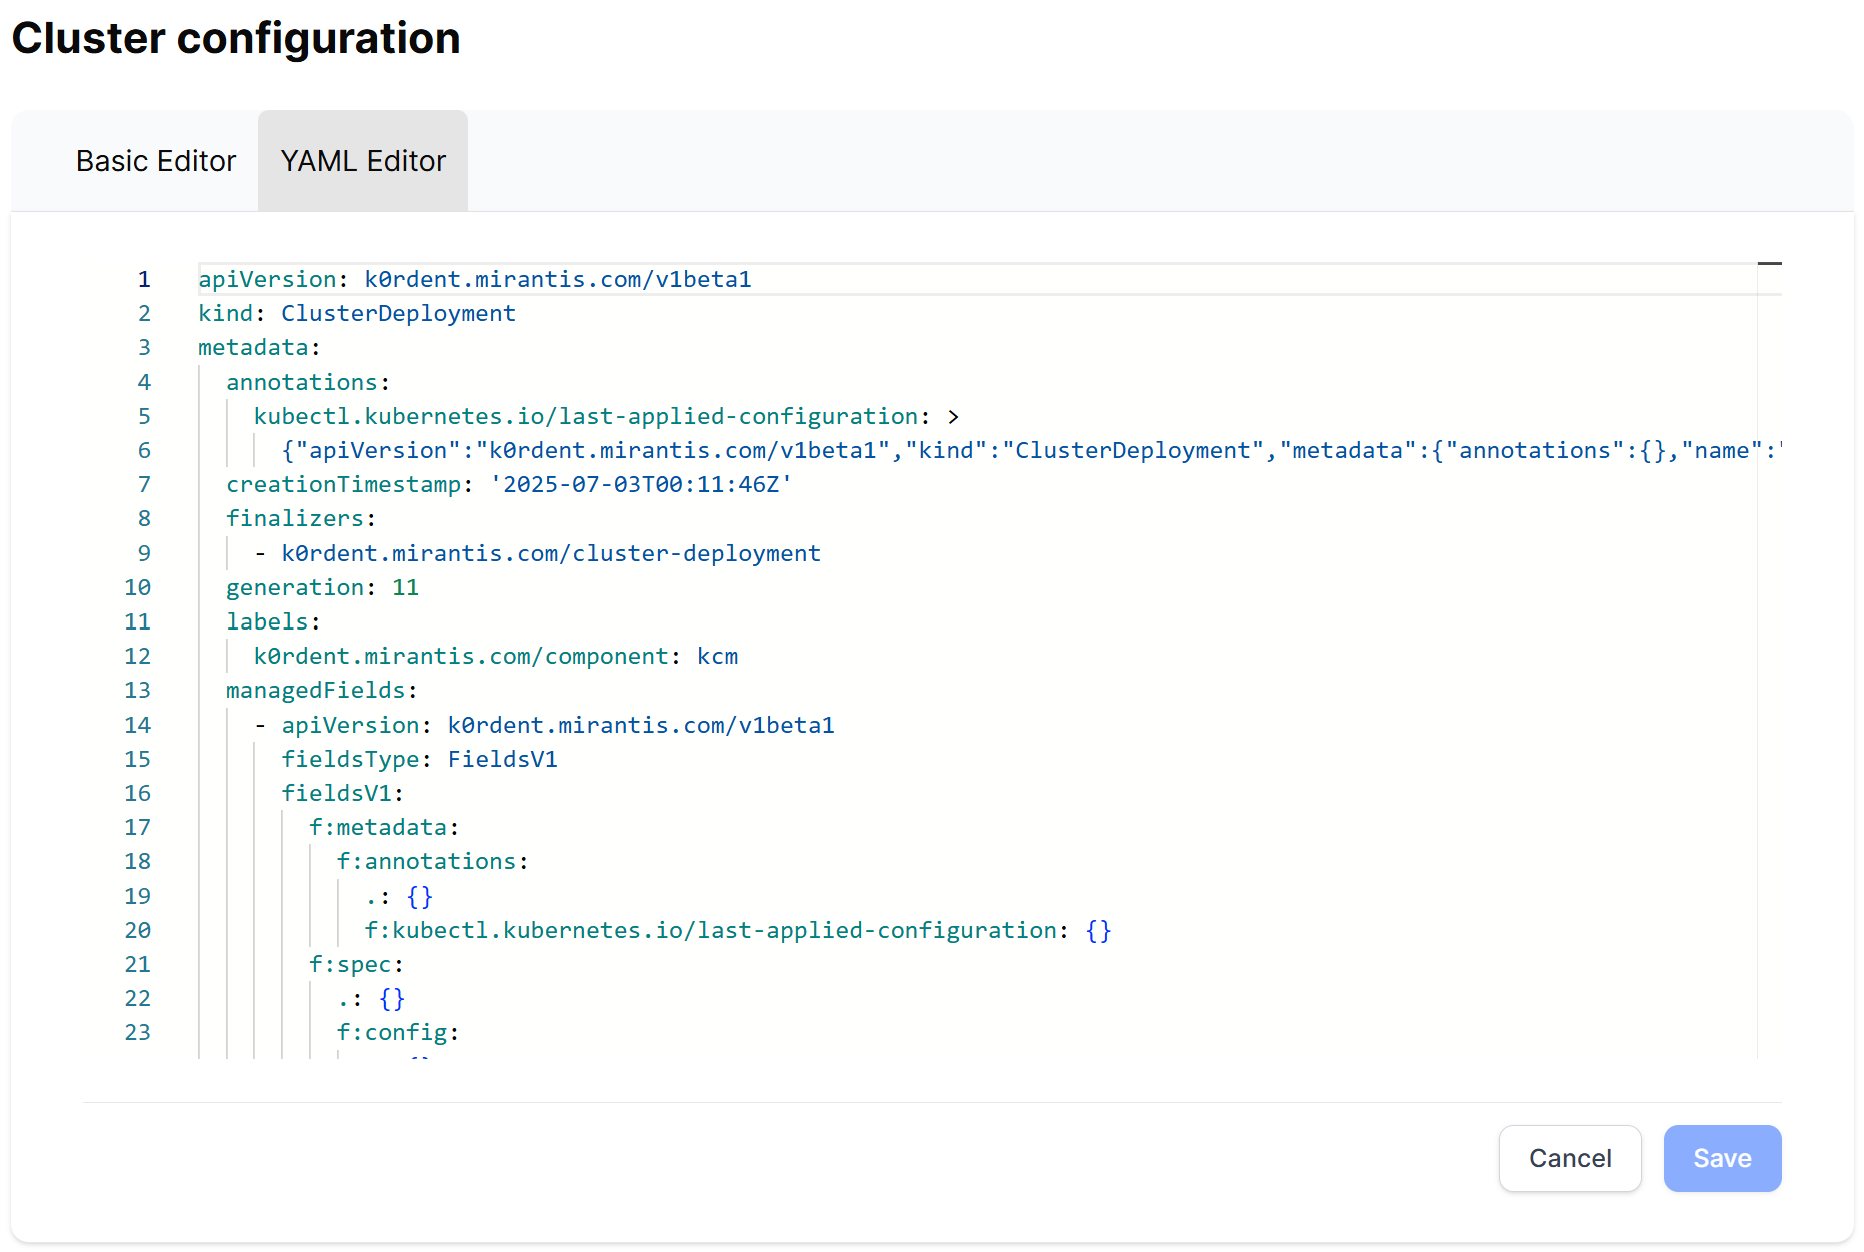The width and height of the screenshot is (1864, 1252).
Task: Click generation value 11
Action: point(405,587)
